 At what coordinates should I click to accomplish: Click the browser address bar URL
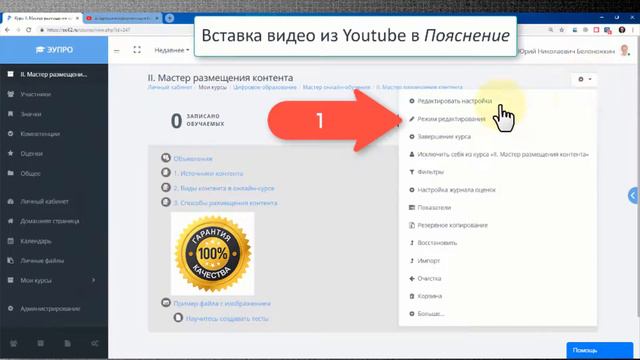[x=88, y=30]
